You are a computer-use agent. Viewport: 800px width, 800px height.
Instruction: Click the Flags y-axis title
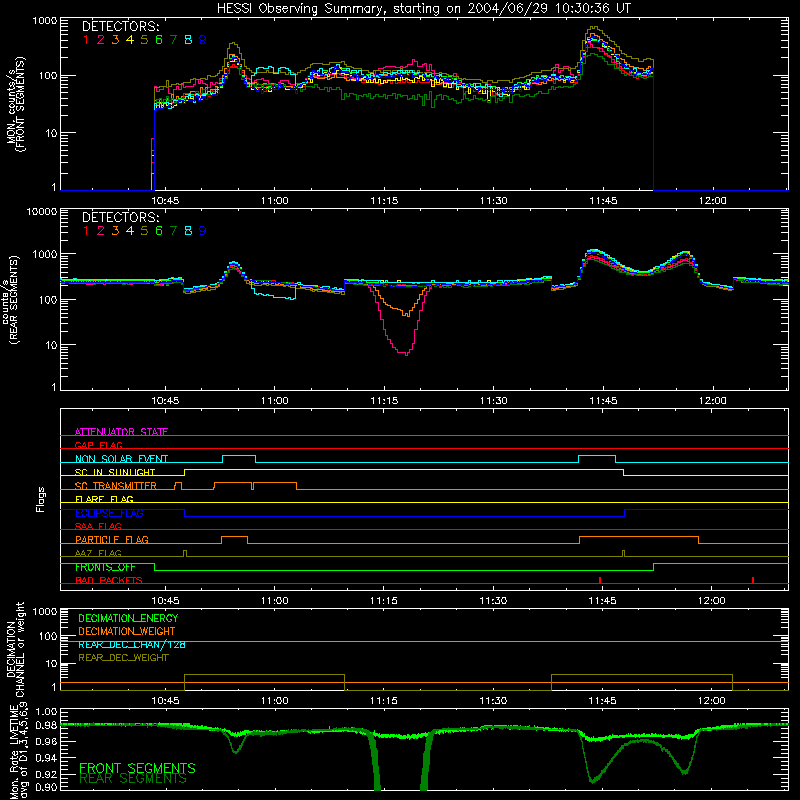(x=41, y=499)
